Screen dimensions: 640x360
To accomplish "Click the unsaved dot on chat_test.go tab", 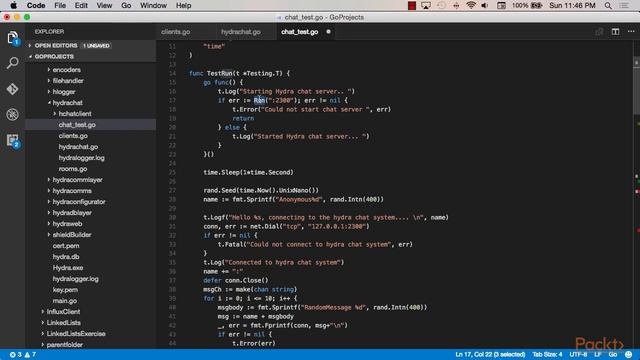I will [328, 31].
